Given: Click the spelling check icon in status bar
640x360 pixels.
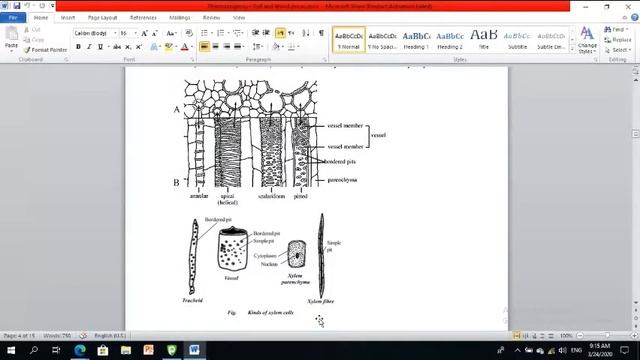Looking at the screenshot, I should (x=83, y=336).
